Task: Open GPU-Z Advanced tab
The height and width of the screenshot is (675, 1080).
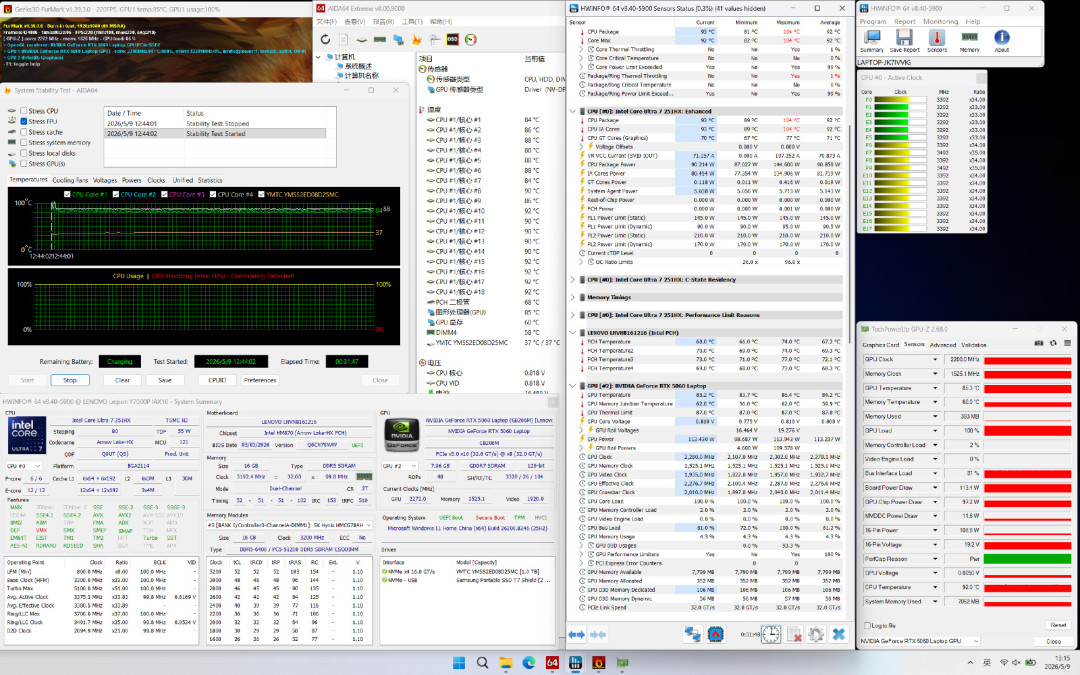Action: (942, 344)
